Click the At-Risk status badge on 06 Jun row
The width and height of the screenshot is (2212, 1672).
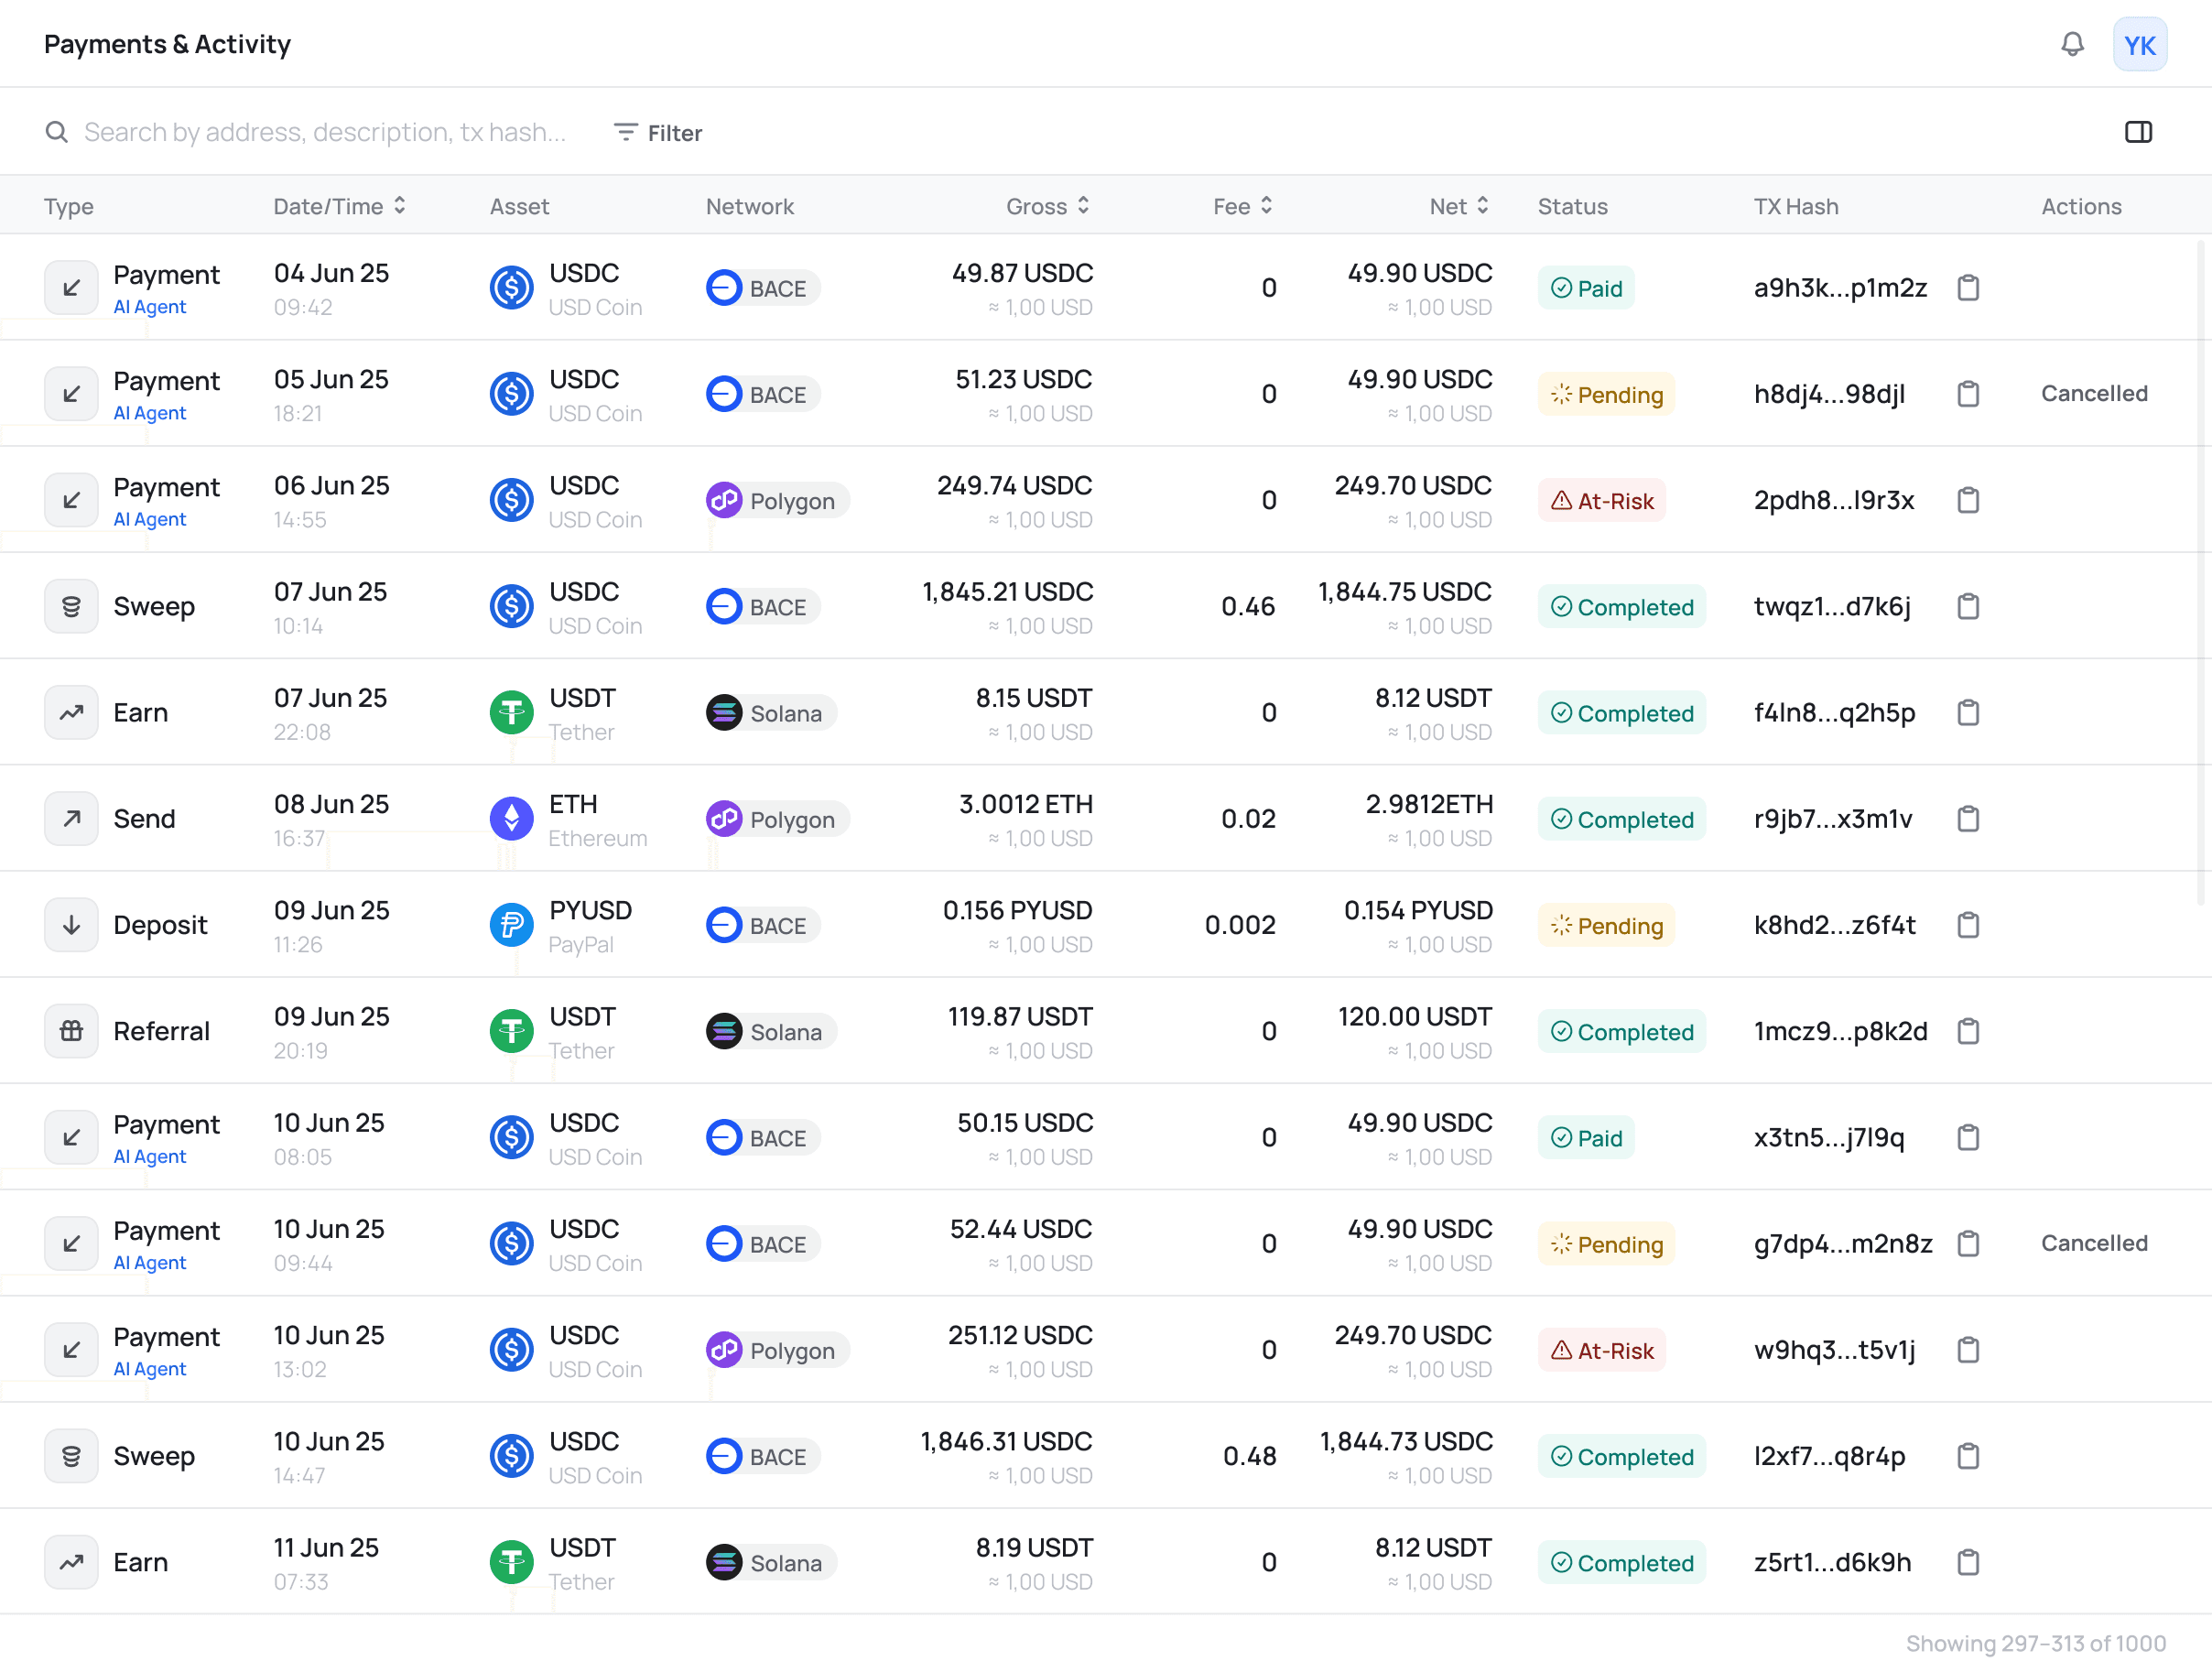[1601, 500]
